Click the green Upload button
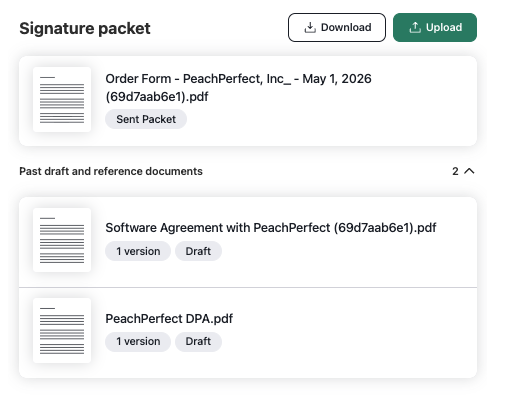 [435, 28]
